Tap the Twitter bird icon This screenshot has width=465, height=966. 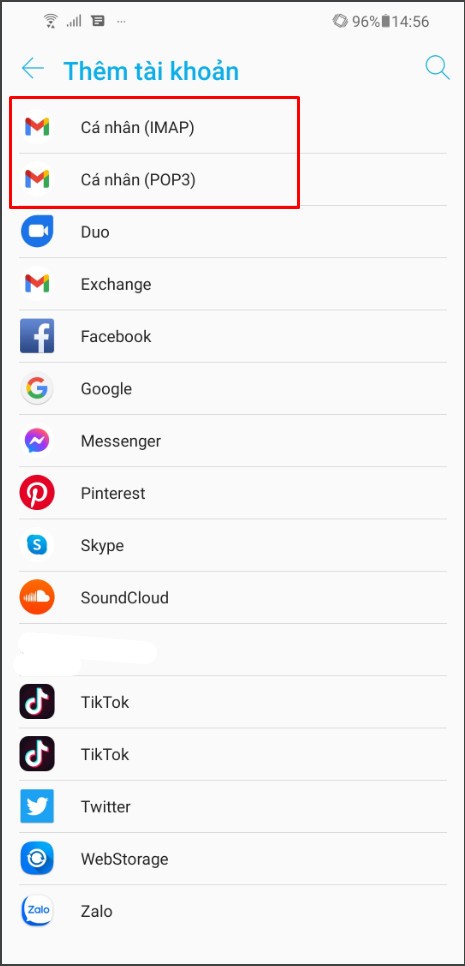[37, 806]
